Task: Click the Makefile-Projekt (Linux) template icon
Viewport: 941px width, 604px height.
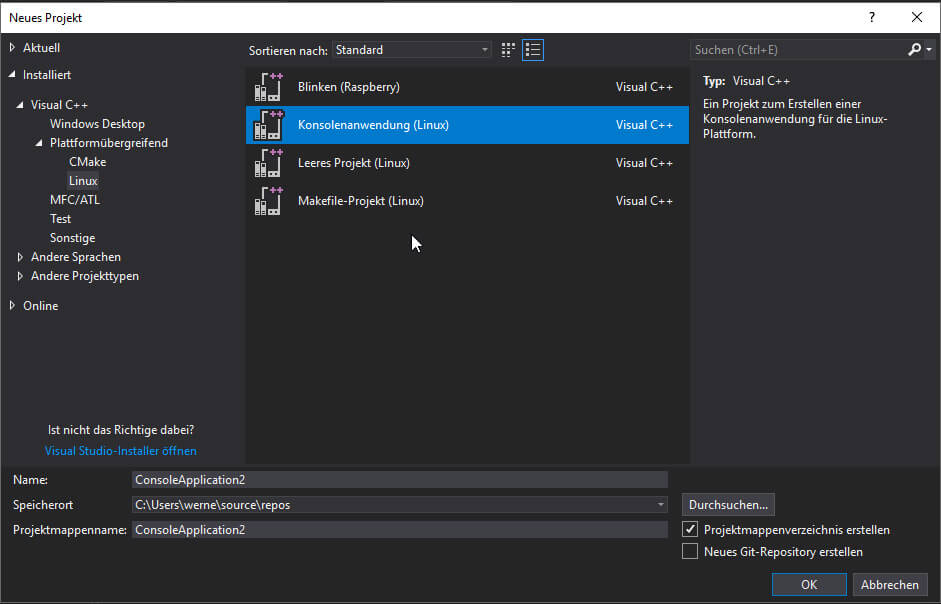Action: (x=268, y=201)
